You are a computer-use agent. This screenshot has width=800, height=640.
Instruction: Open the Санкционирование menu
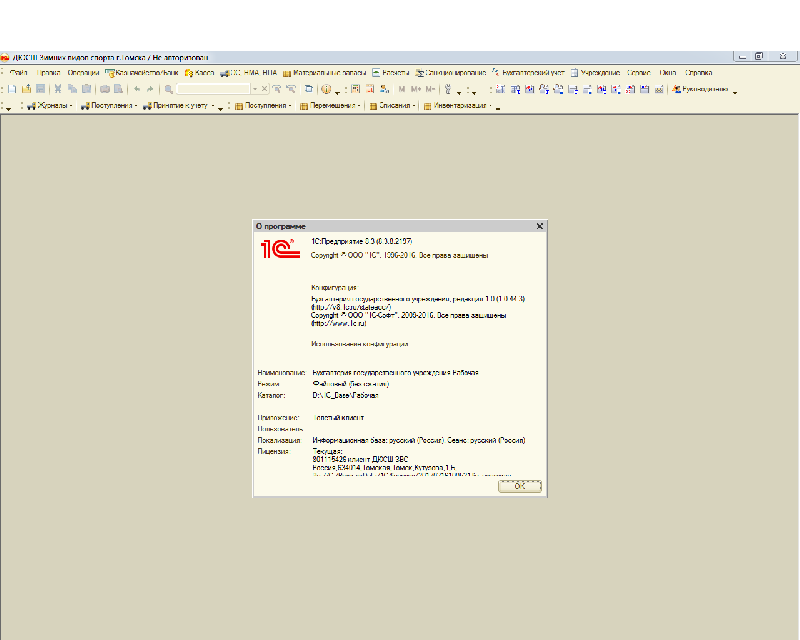[x=450, y=72]
